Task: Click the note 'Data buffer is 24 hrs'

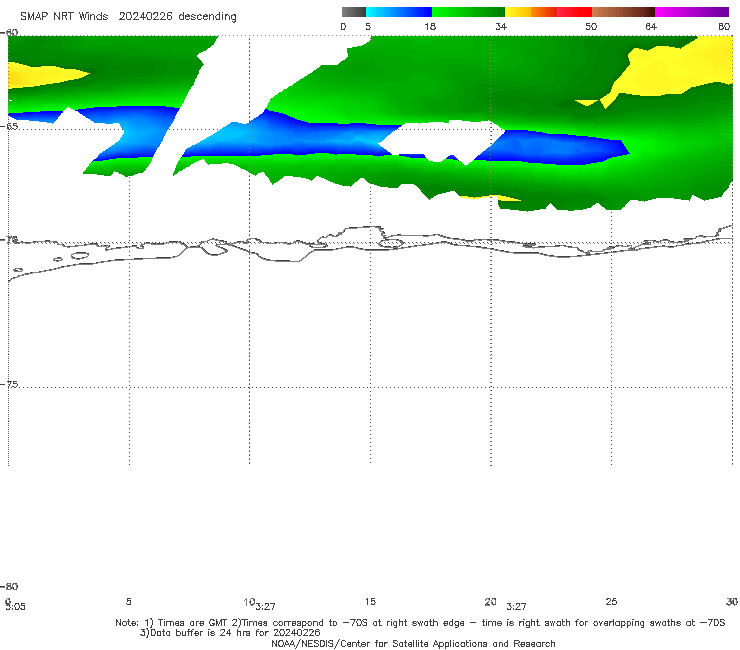Action: (199, 633)
